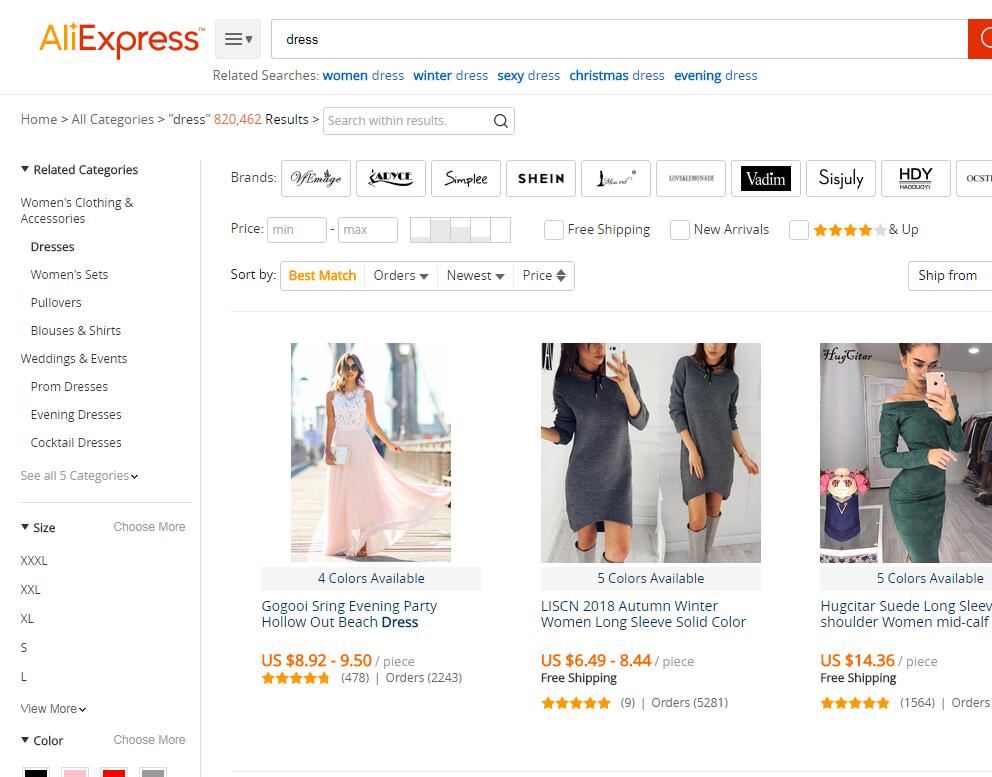Open the Prom Dresses category
Screen dimensions: 992x777
point(70,387)
